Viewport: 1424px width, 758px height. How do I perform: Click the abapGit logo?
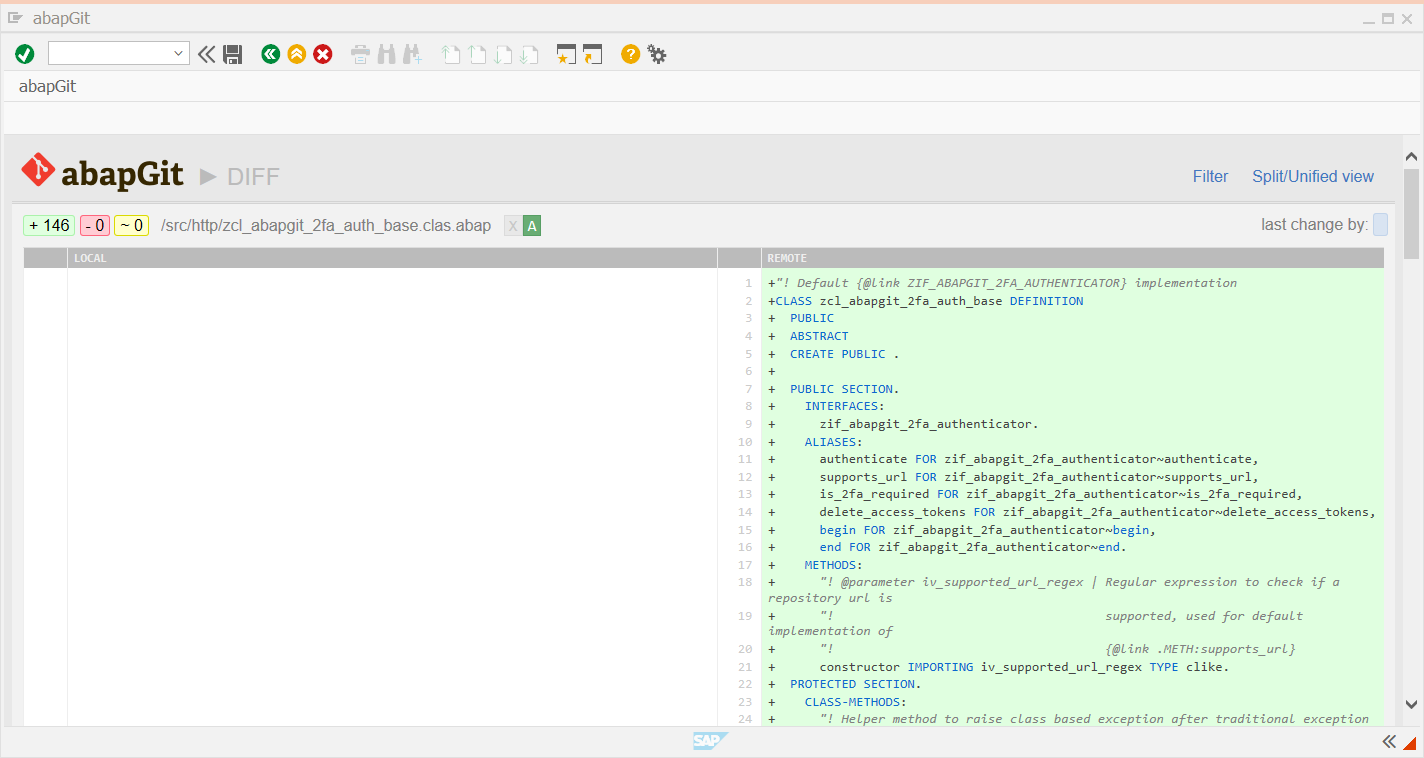102,173
